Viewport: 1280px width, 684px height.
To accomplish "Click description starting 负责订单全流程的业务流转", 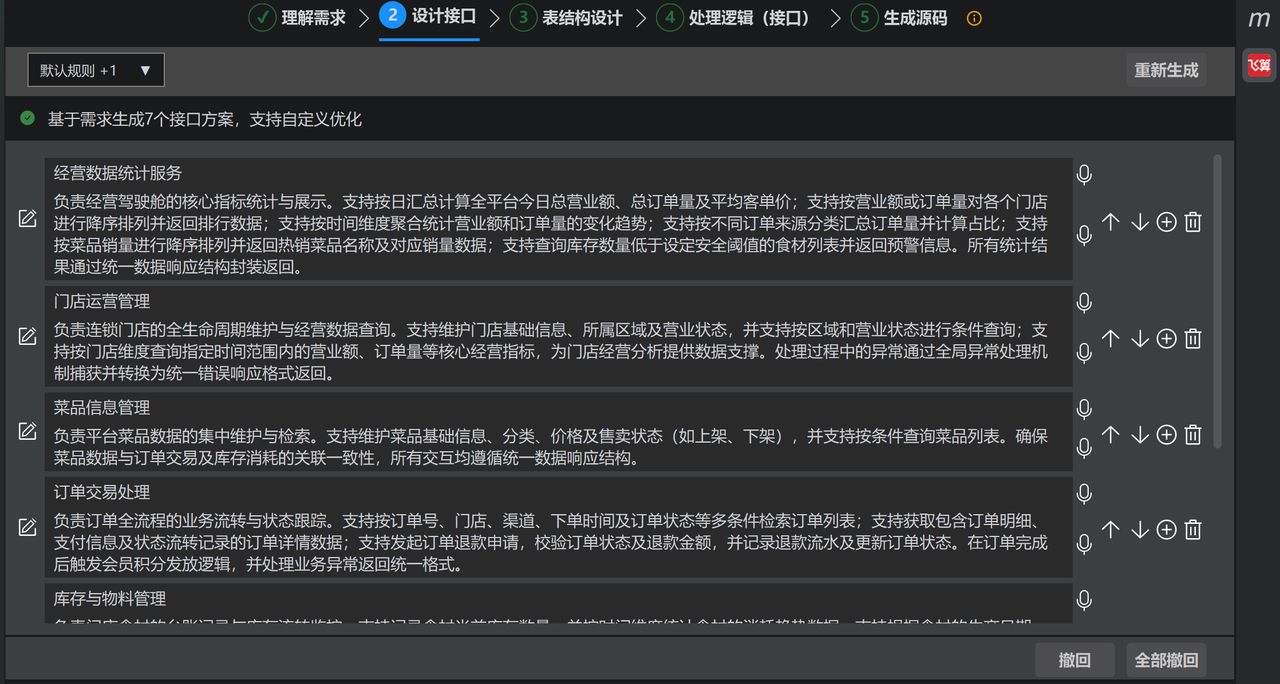I will click(x=551, y=543).
